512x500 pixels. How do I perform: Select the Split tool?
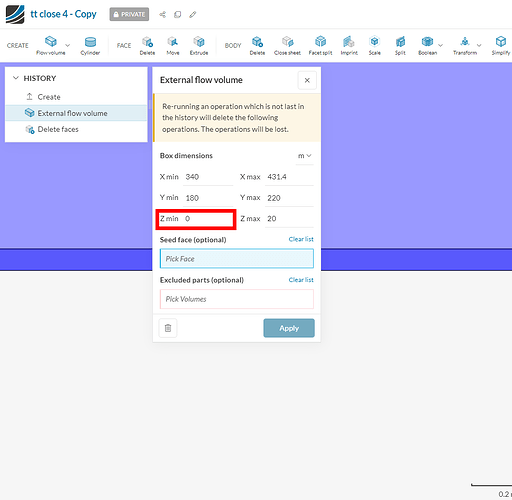coord(400,46)
